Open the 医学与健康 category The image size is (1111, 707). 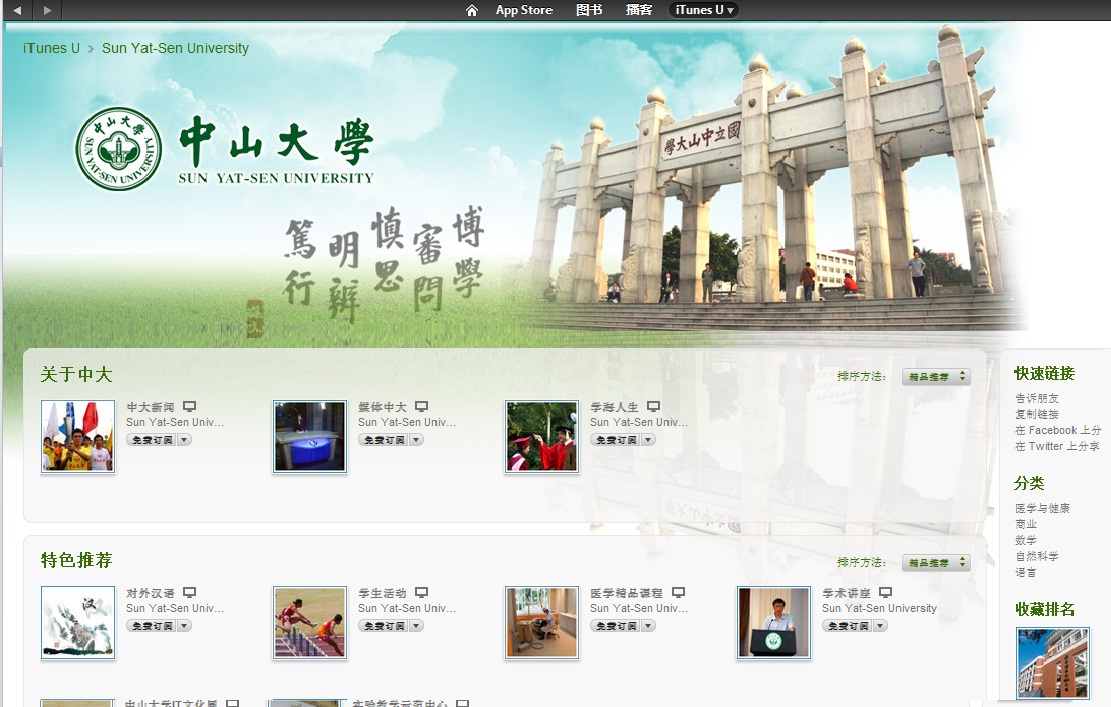(1042, 508)
